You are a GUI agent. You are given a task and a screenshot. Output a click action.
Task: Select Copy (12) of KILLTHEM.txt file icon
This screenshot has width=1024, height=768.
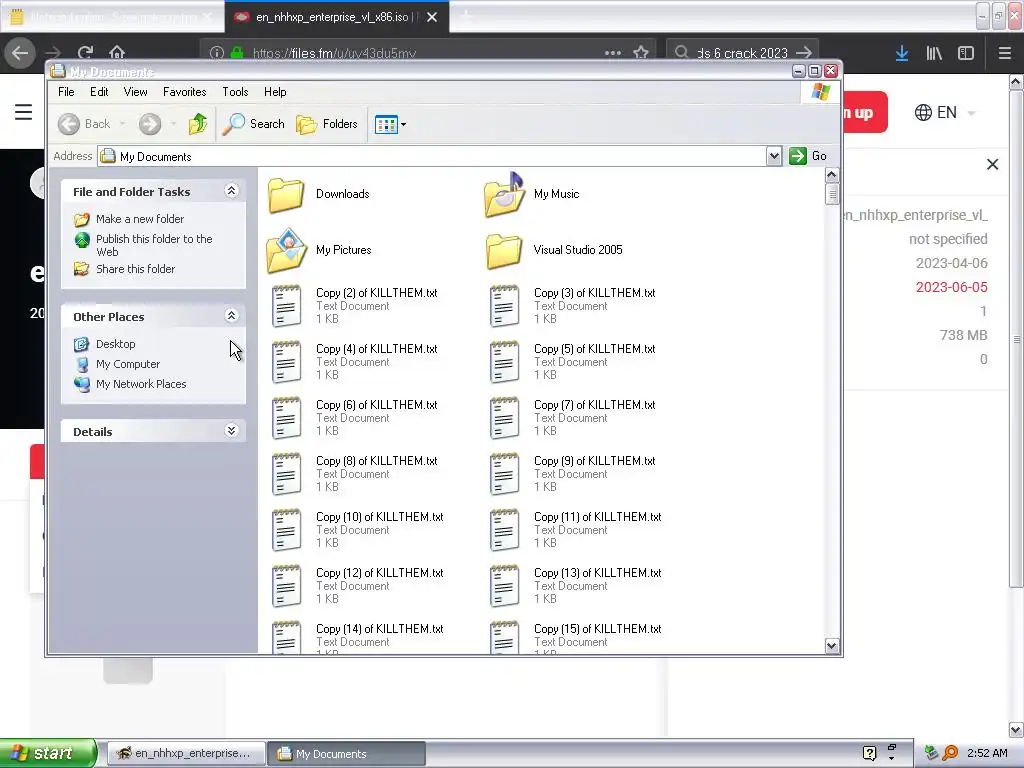pyautogui.click(x=286, y=586)
